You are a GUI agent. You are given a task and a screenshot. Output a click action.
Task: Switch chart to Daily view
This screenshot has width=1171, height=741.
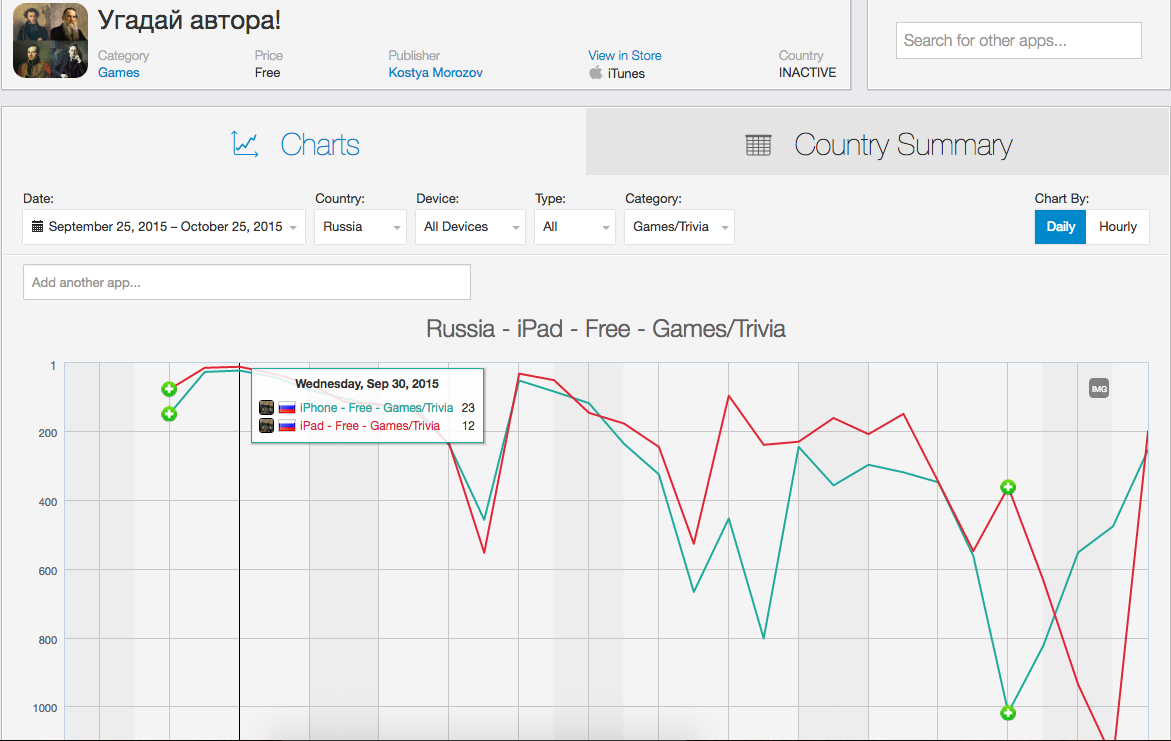coord(1060,227)
